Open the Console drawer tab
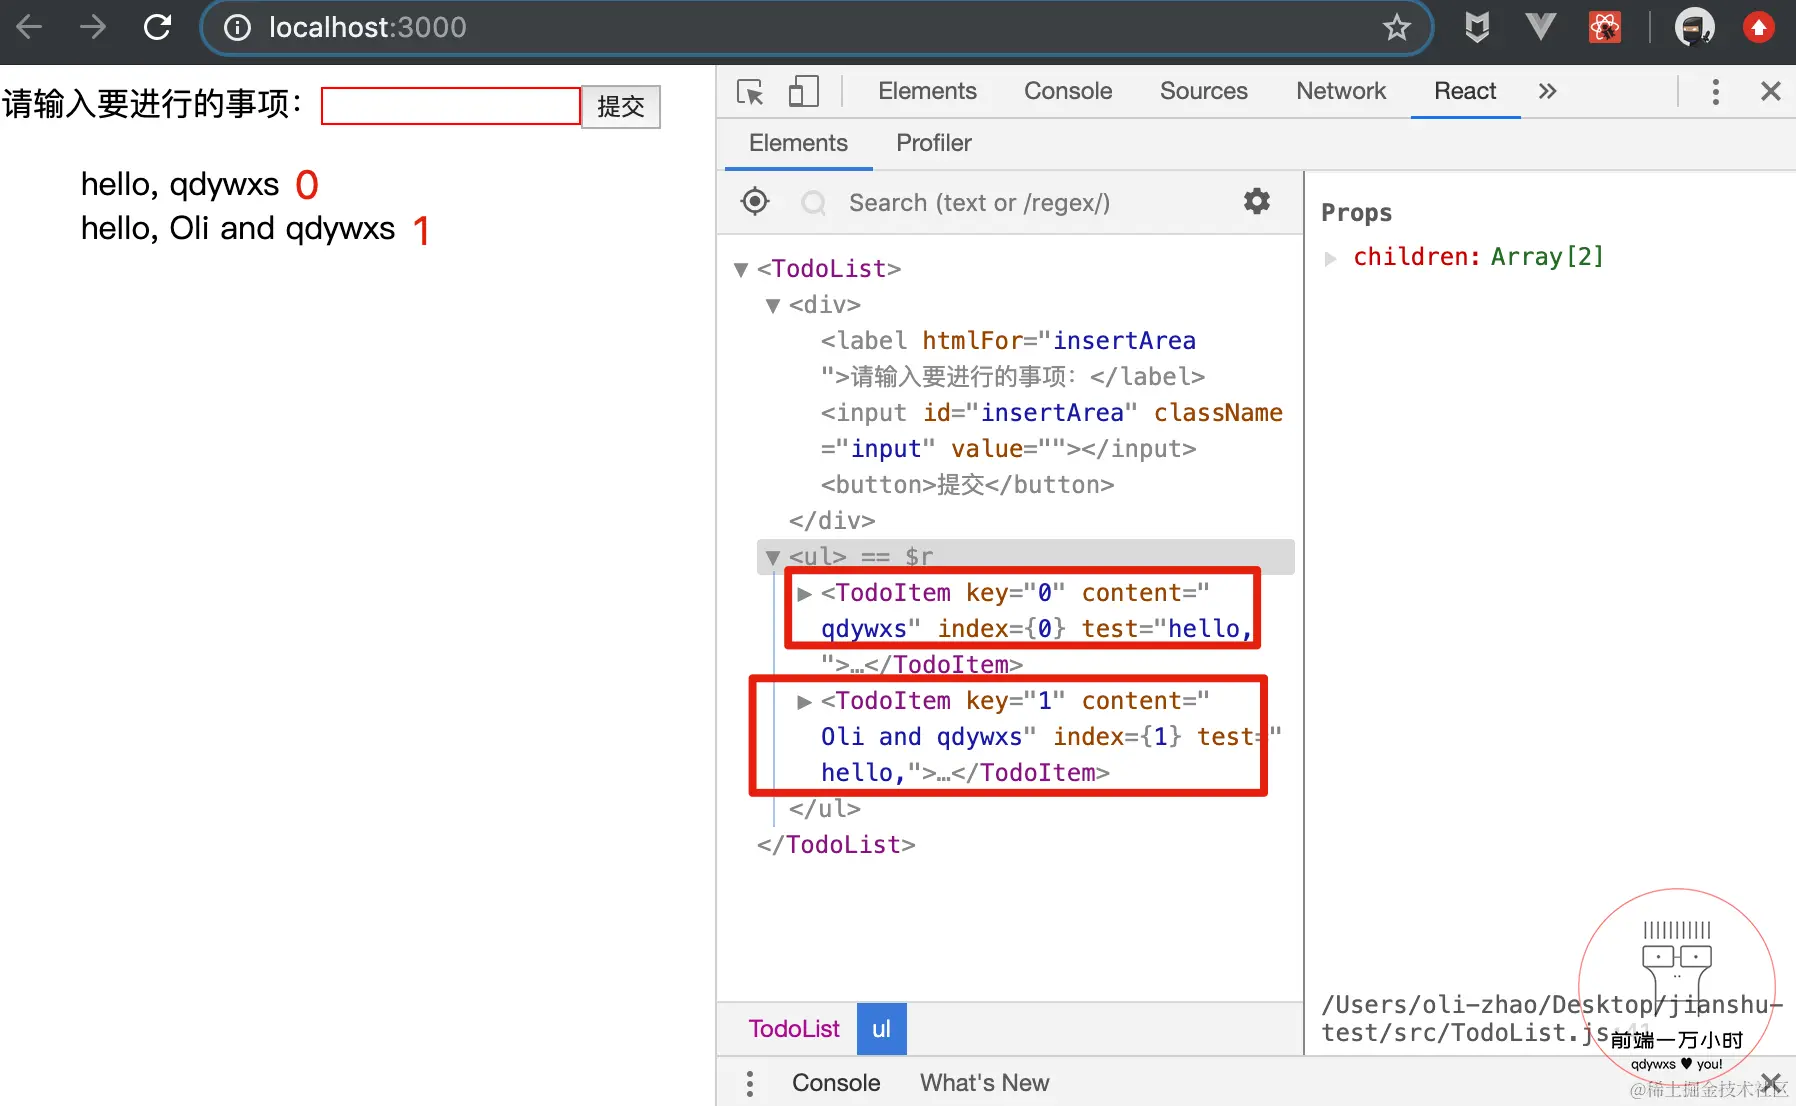 (836, 1083)
